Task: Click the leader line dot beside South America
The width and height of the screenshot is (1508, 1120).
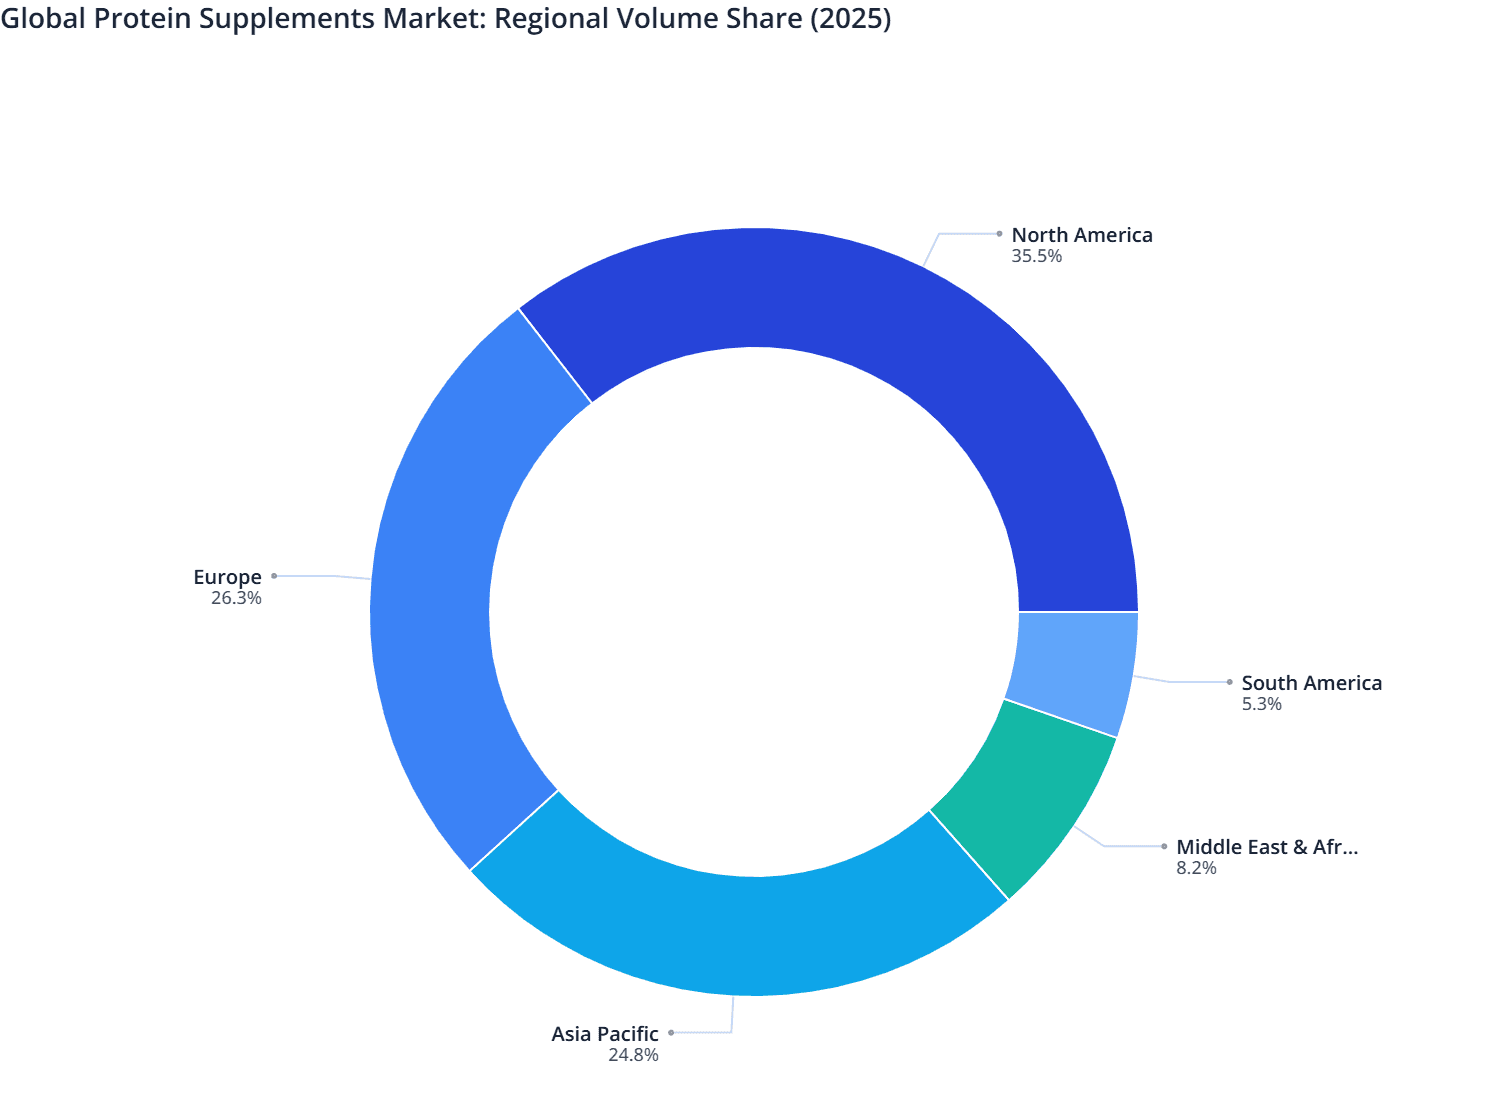Action: click(1228, 681)
